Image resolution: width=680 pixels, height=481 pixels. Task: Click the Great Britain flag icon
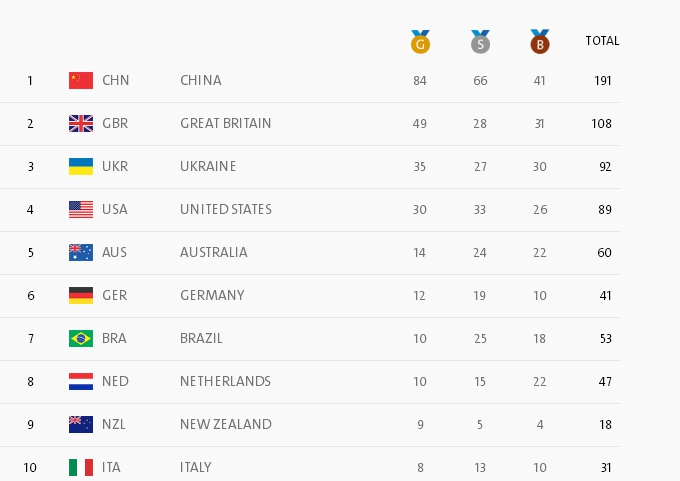click(x=81, y=123)
